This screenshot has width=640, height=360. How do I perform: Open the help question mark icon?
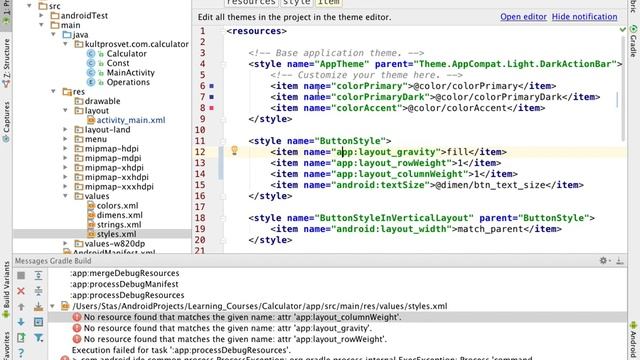pos(21,352)
